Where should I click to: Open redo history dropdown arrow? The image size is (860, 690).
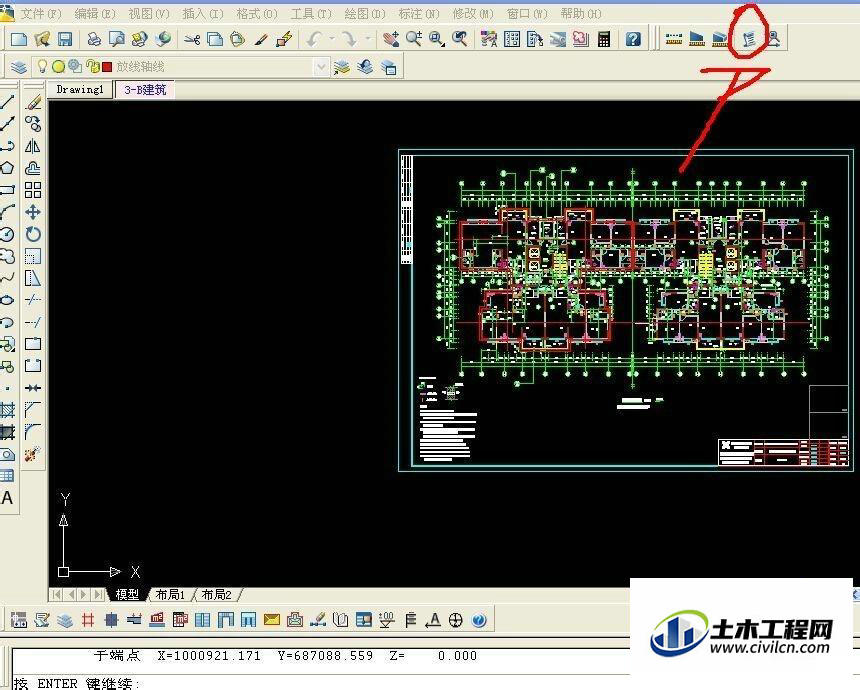tap(367, 38)
